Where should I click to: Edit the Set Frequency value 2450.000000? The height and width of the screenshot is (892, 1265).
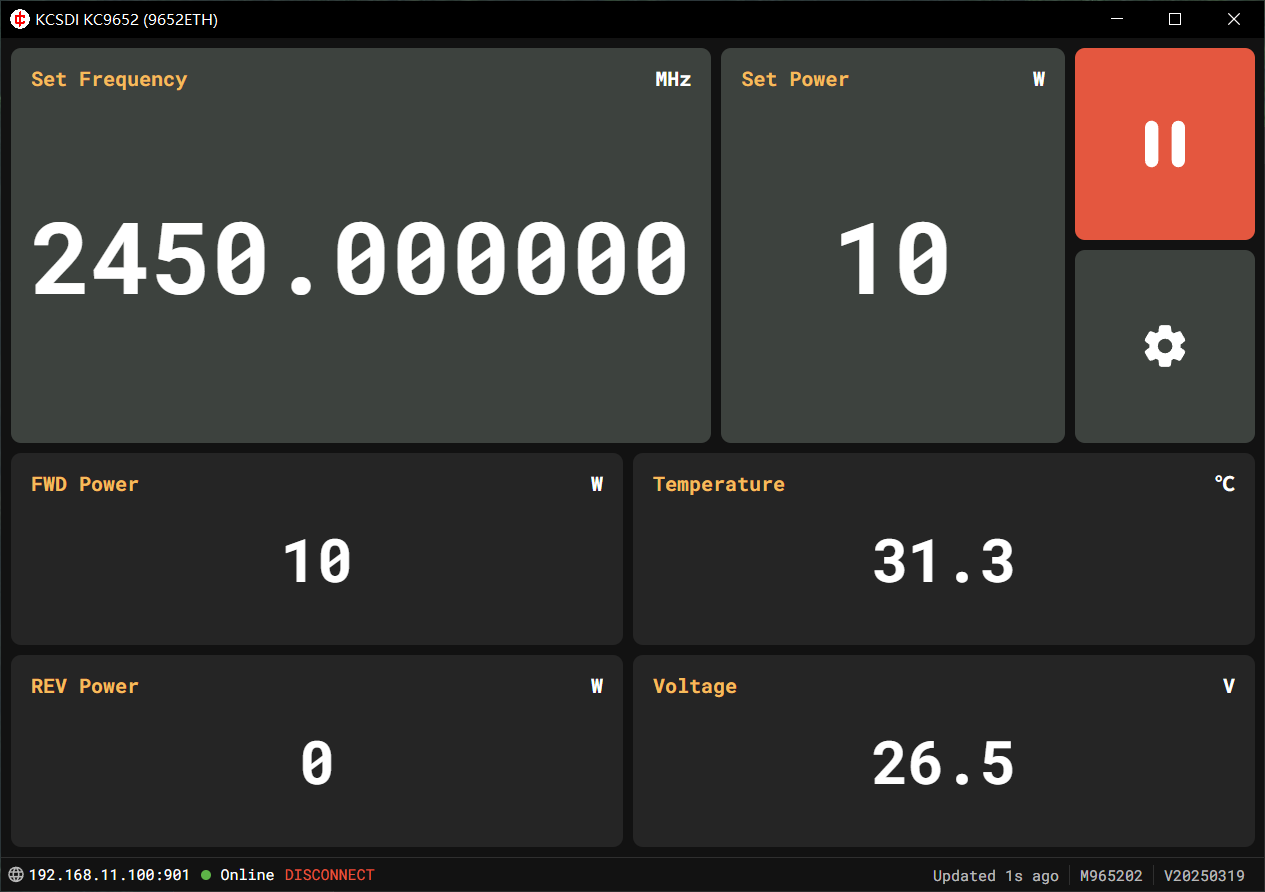coord(360,260)
